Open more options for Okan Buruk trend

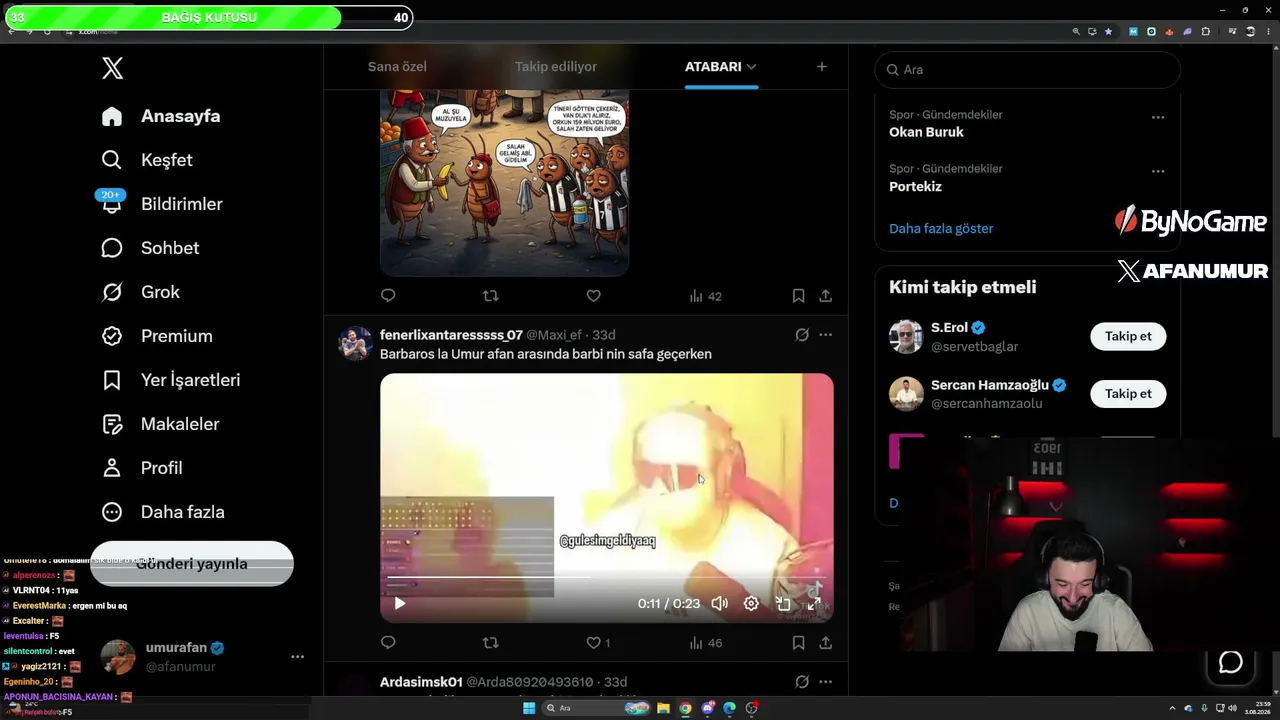click(x=1158, y=117)
